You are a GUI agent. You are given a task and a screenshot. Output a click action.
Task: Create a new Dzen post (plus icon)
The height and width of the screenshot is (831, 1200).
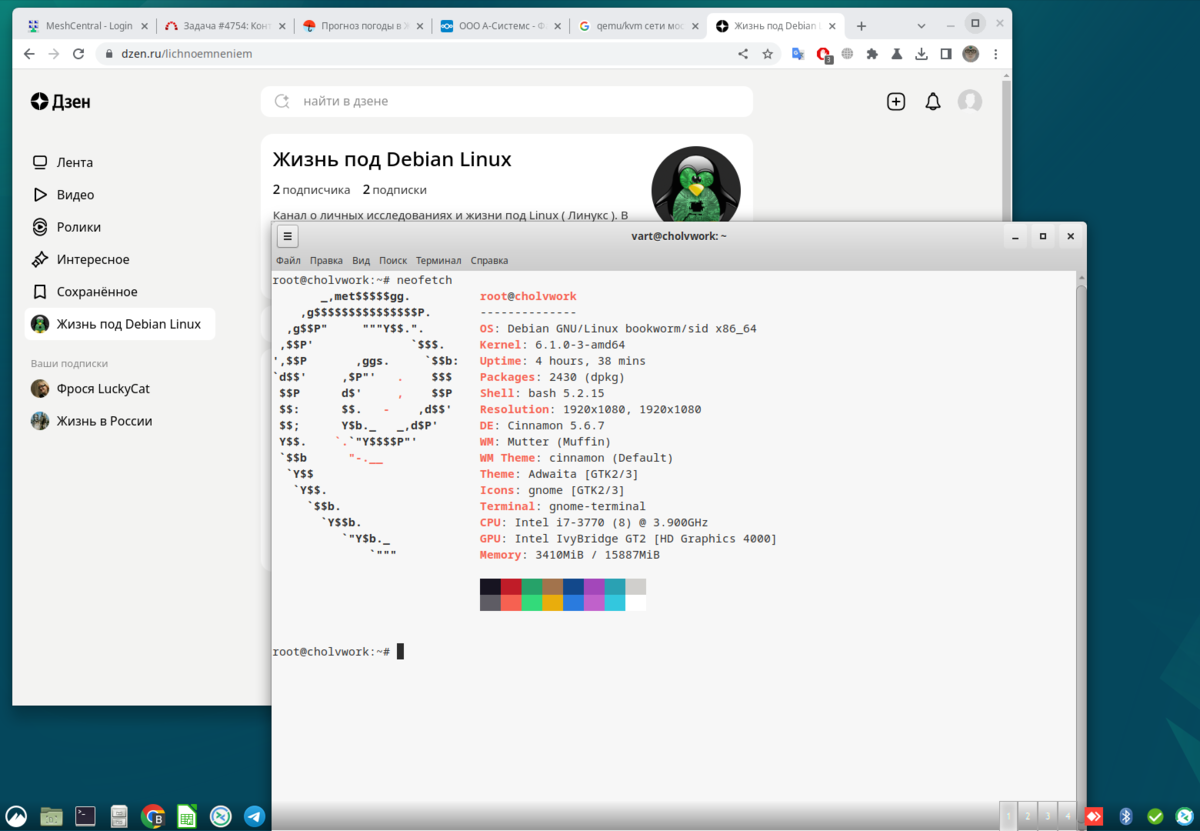896,101
